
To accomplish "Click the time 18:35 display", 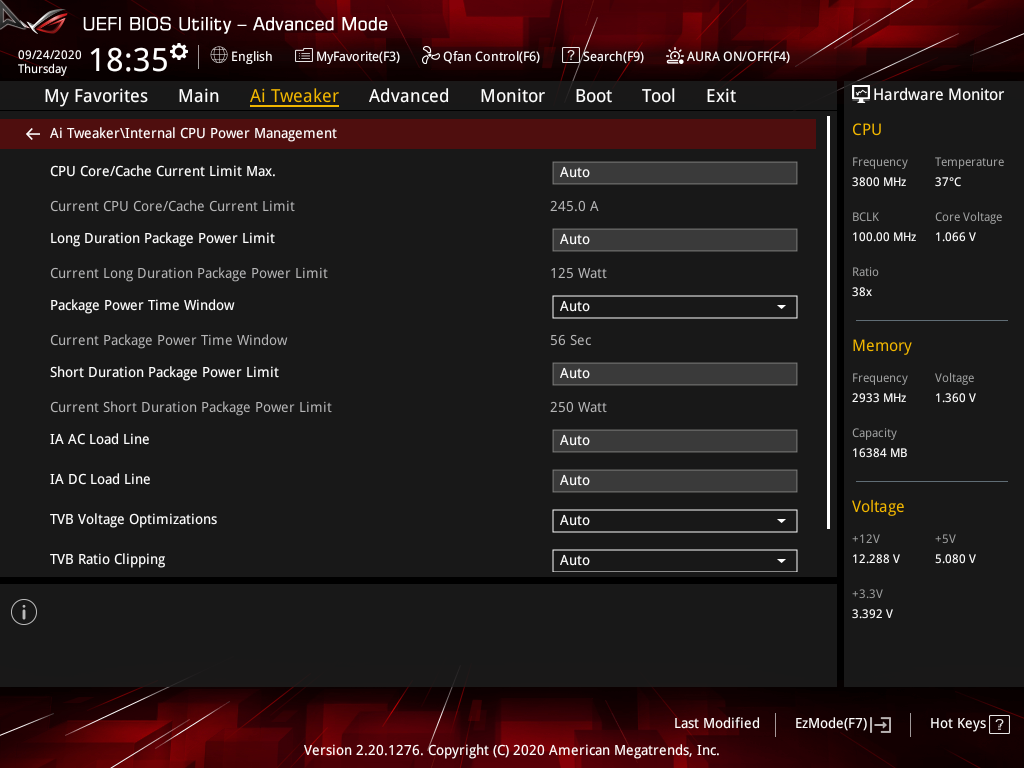I will pyautogui.click(x=129, y=60).
